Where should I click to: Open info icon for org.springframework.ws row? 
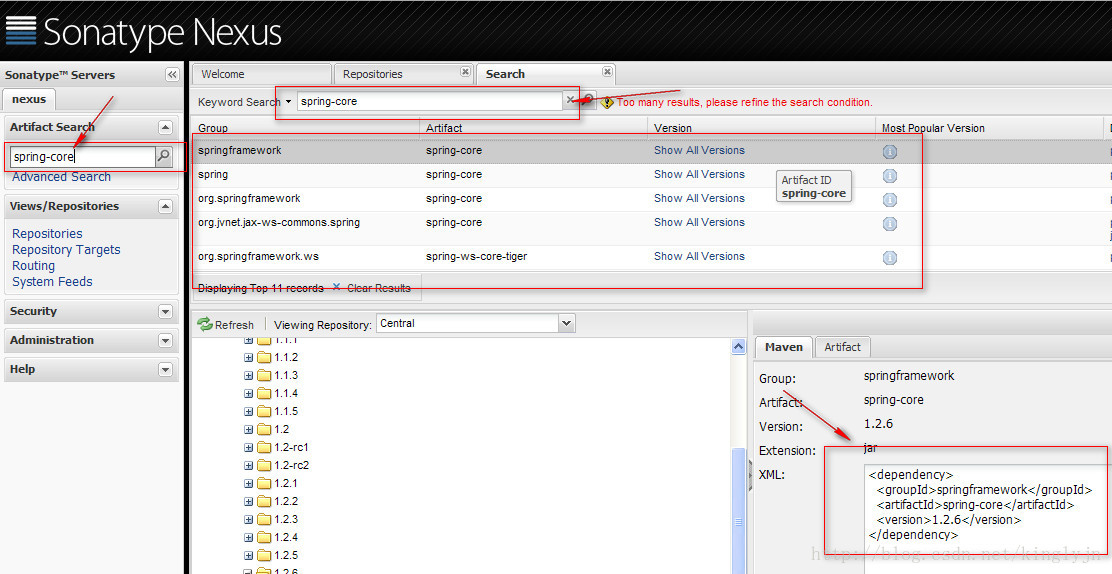click(x=890, y=258)
